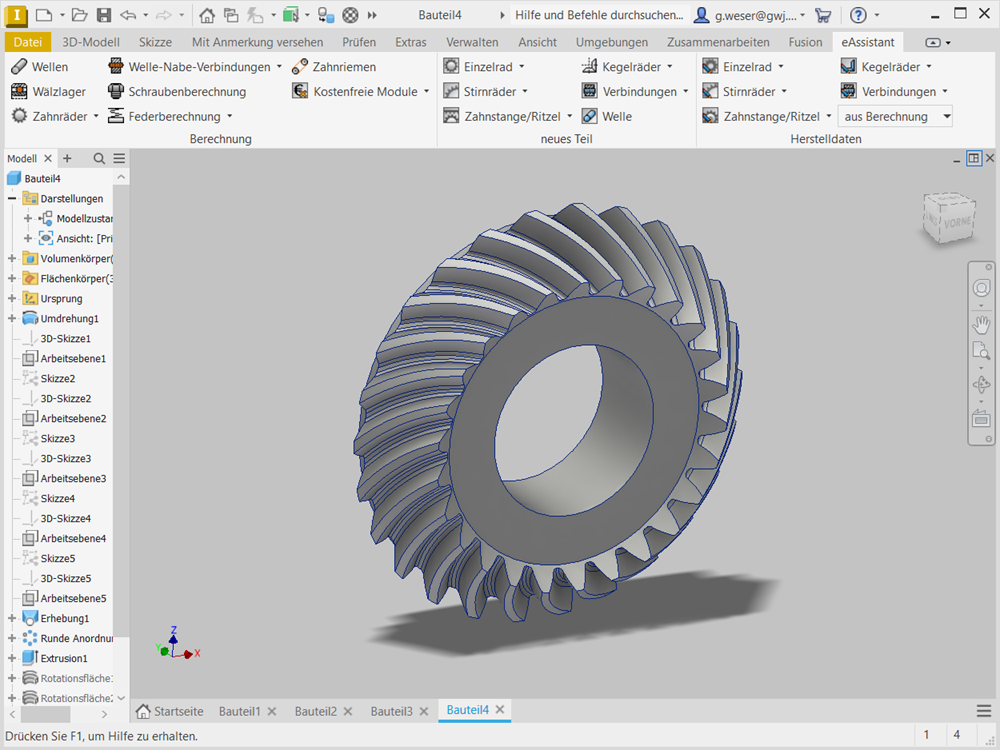The width and height of the screenshot is (1000, 750).
Task: Click the search icon in Modell browser
Action: pos(99,159)
